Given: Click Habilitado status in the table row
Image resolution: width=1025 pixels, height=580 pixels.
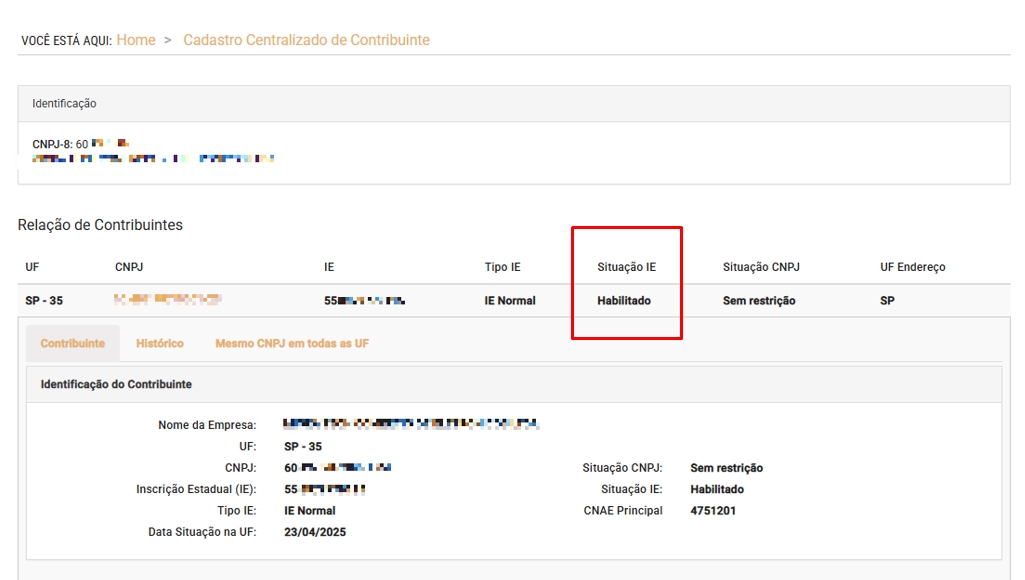Looking at the screenshot, I should click(x=624, y=300).
